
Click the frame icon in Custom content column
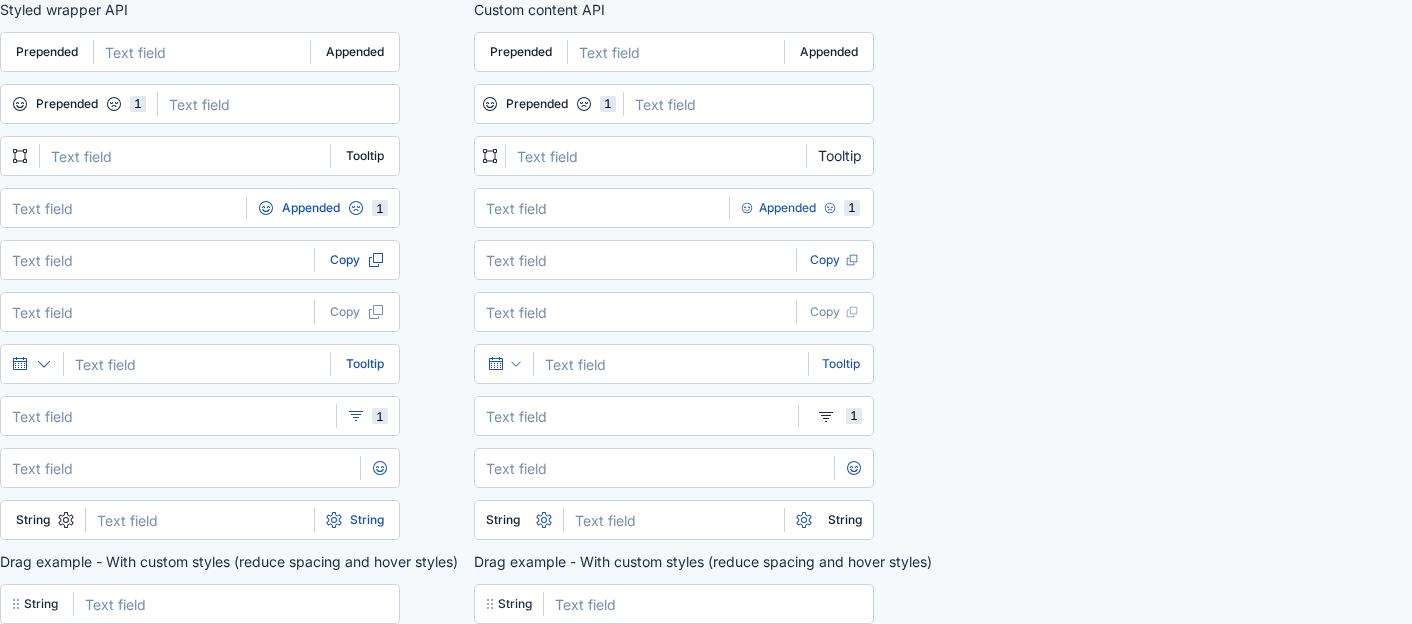(x=490, y=156)
